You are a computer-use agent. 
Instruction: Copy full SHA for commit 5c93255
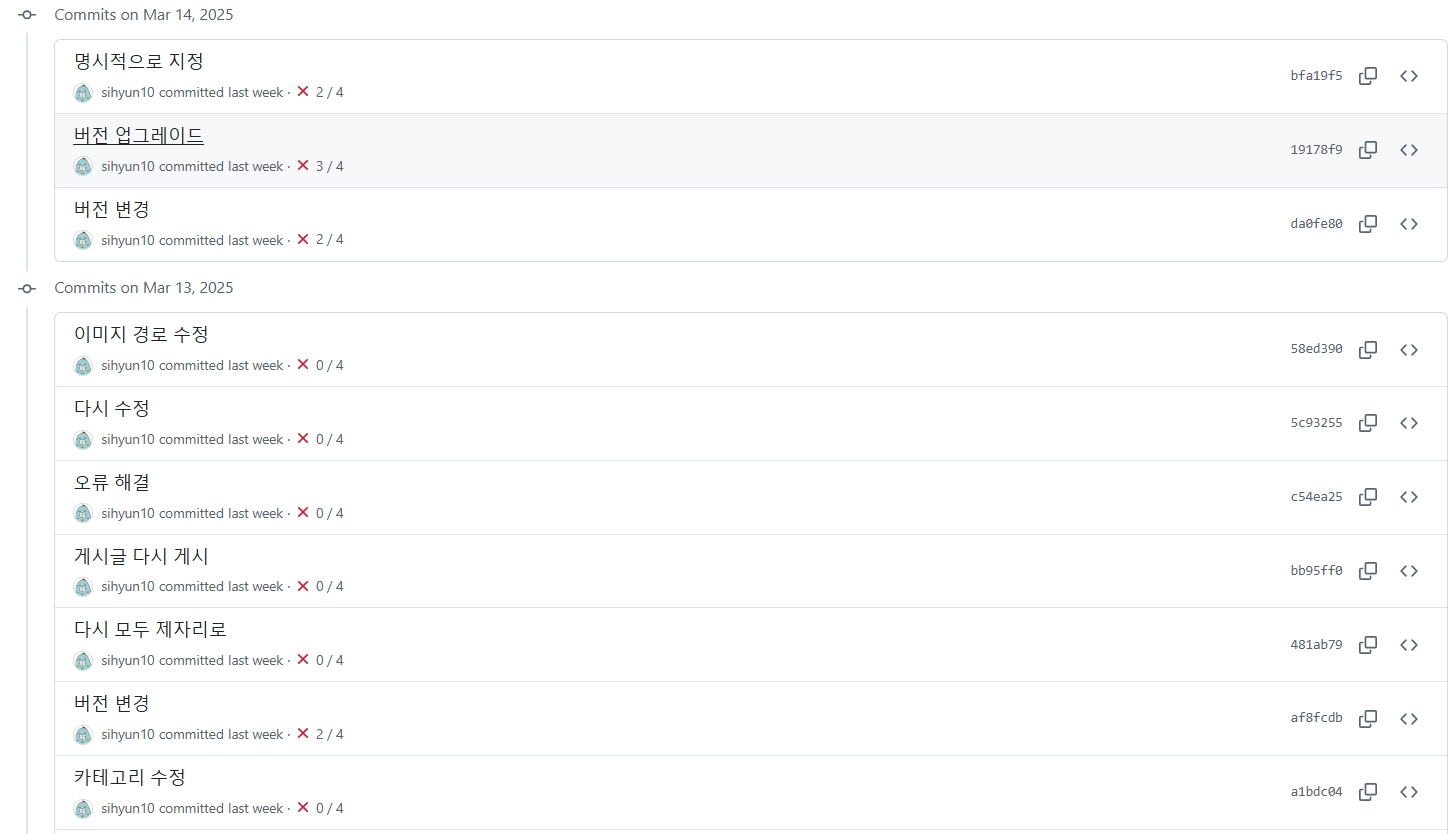pos(1368,423)
